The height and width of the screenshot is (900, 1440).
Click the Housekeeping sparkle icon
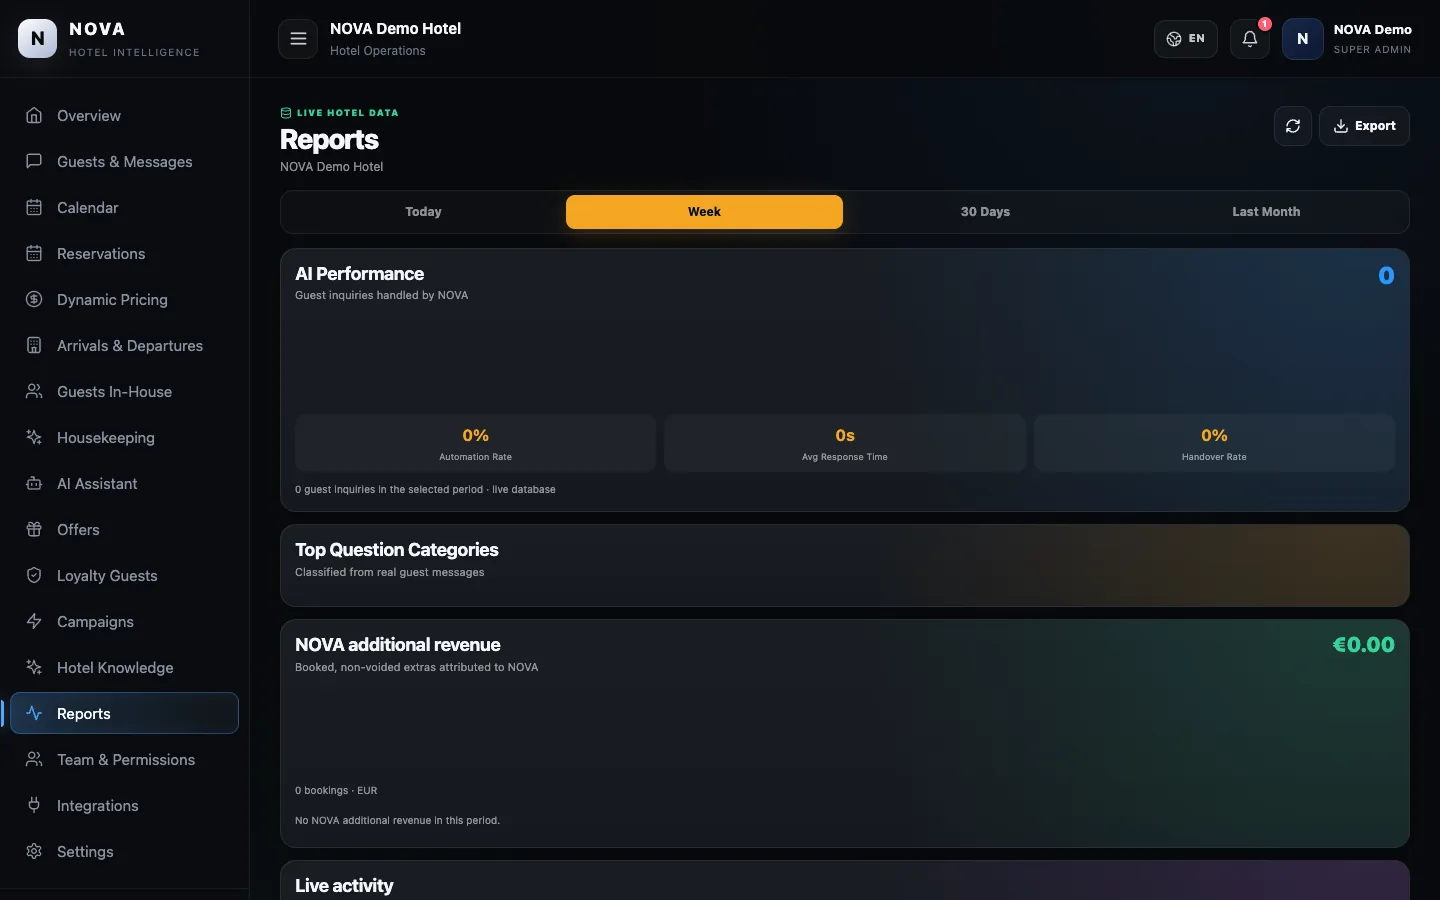tap(34, 437)
